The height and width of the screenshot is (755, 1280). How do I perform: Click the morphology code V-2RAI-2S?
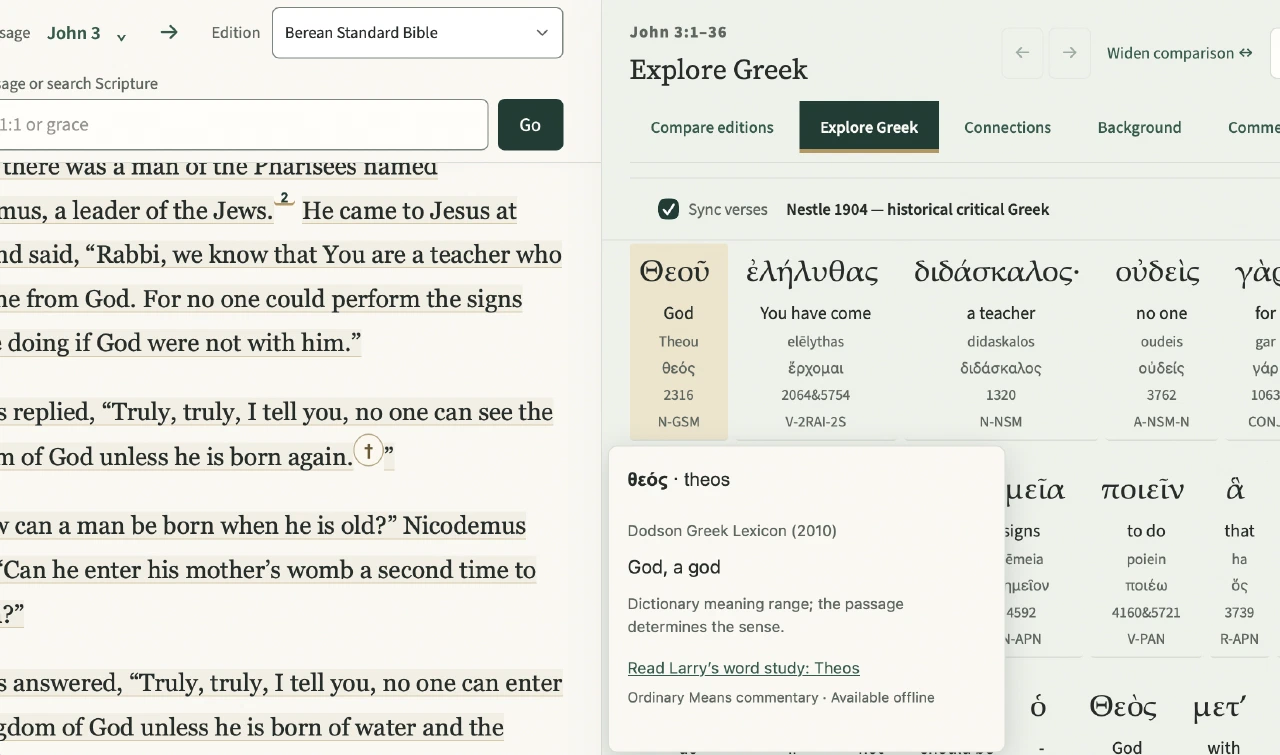[x=815, y=422]
